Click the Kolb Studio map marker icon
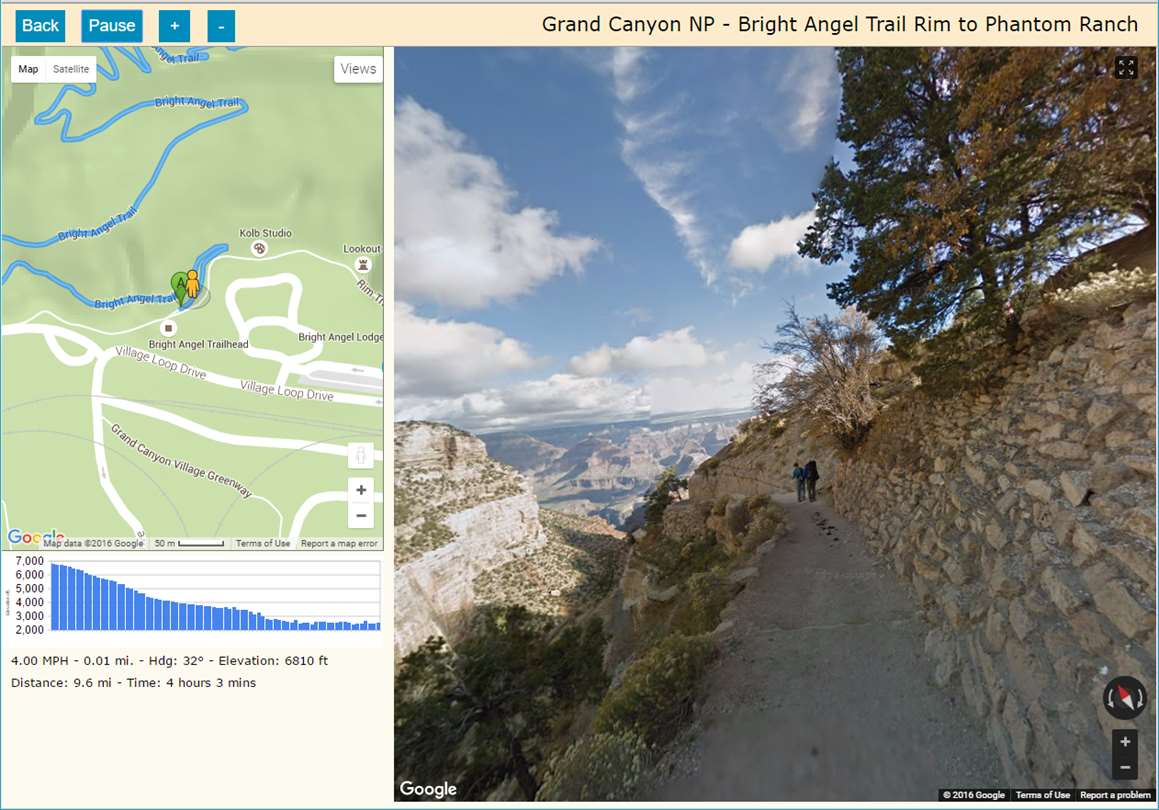The height and width of the screenshot is (810, 1159). [x=259, y=248]
